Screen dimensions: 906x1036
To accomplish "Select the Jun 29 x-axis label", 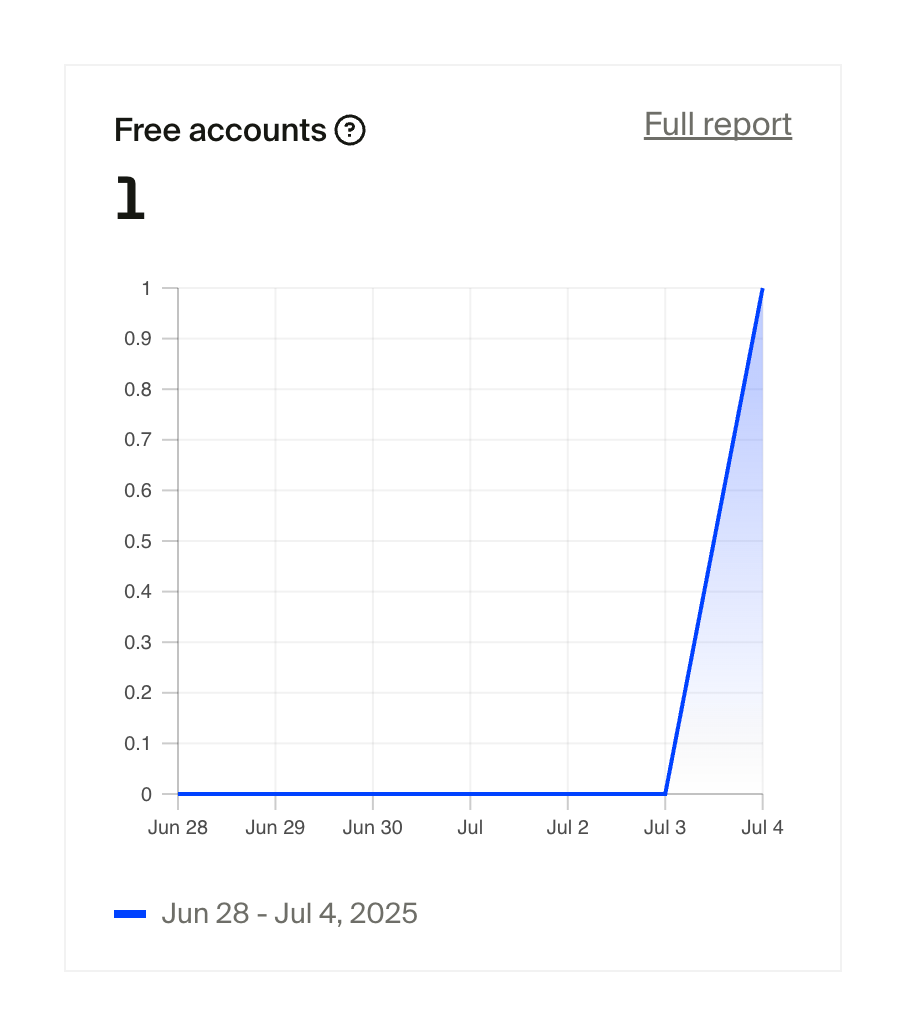I will tap(275, 828).
